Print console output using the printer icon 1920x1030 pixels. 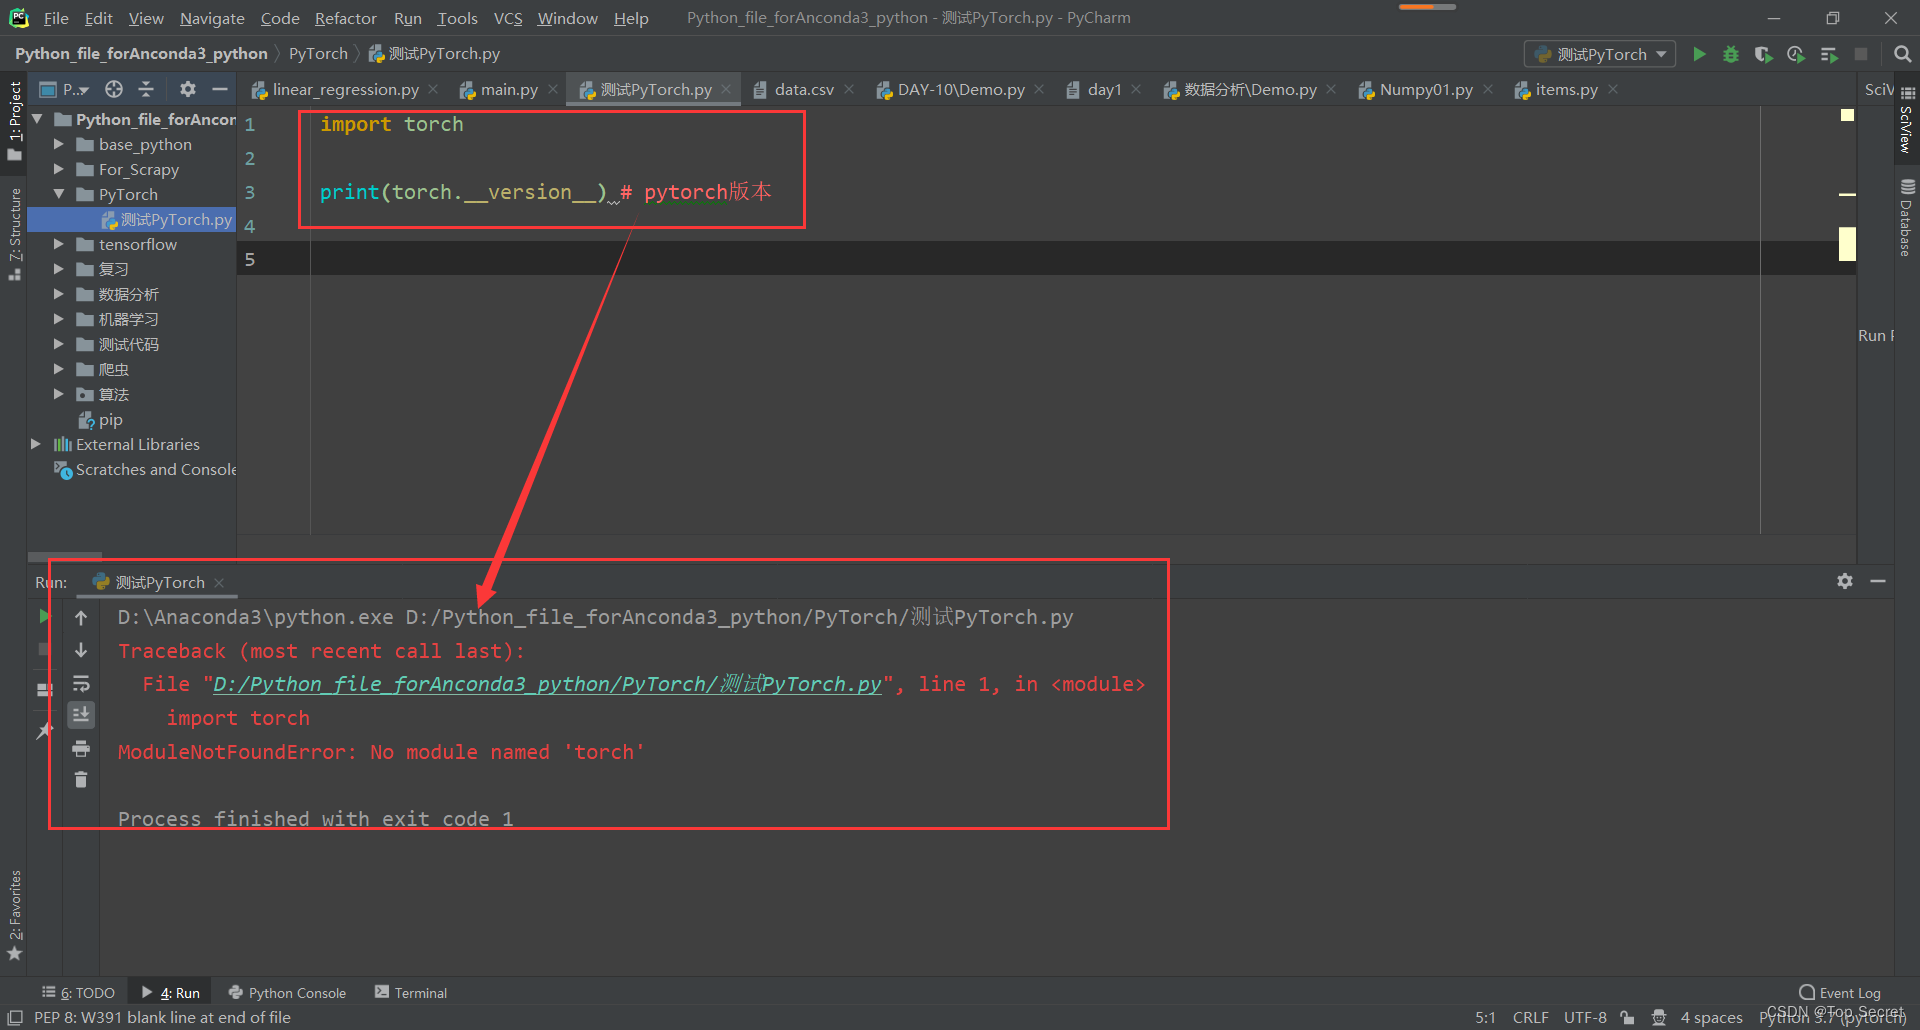(x=81, y=748)
